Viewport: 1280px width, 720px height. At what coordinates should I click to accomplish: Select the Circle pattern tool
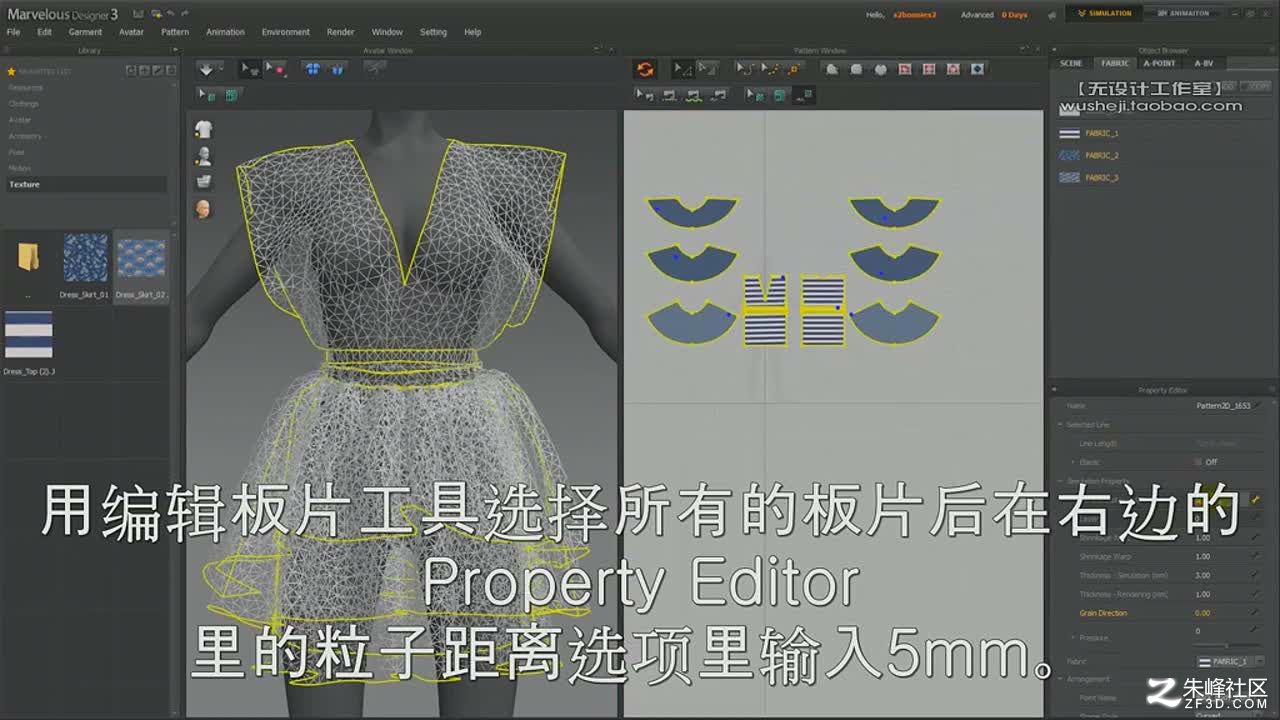click(x=880, y=69)
